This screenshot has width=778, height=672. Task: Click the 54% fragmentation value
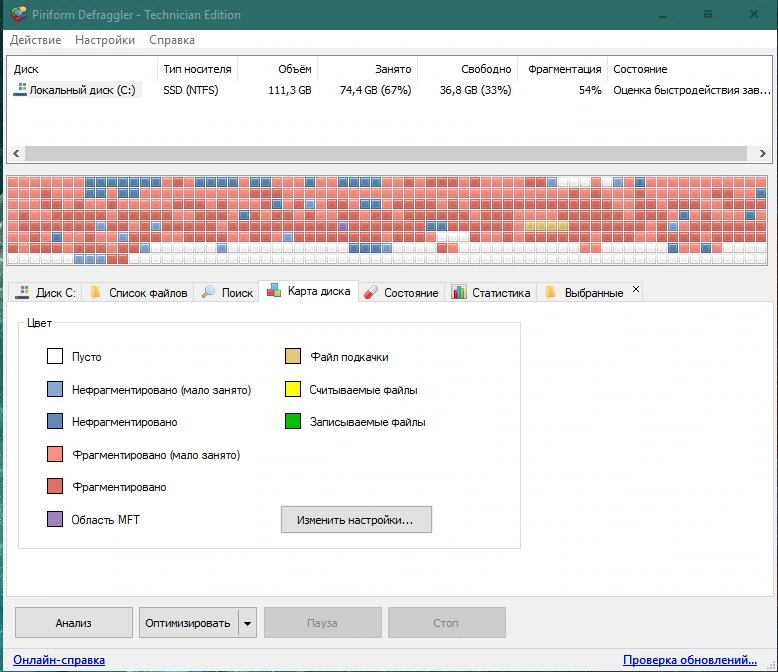click(590, 90)
